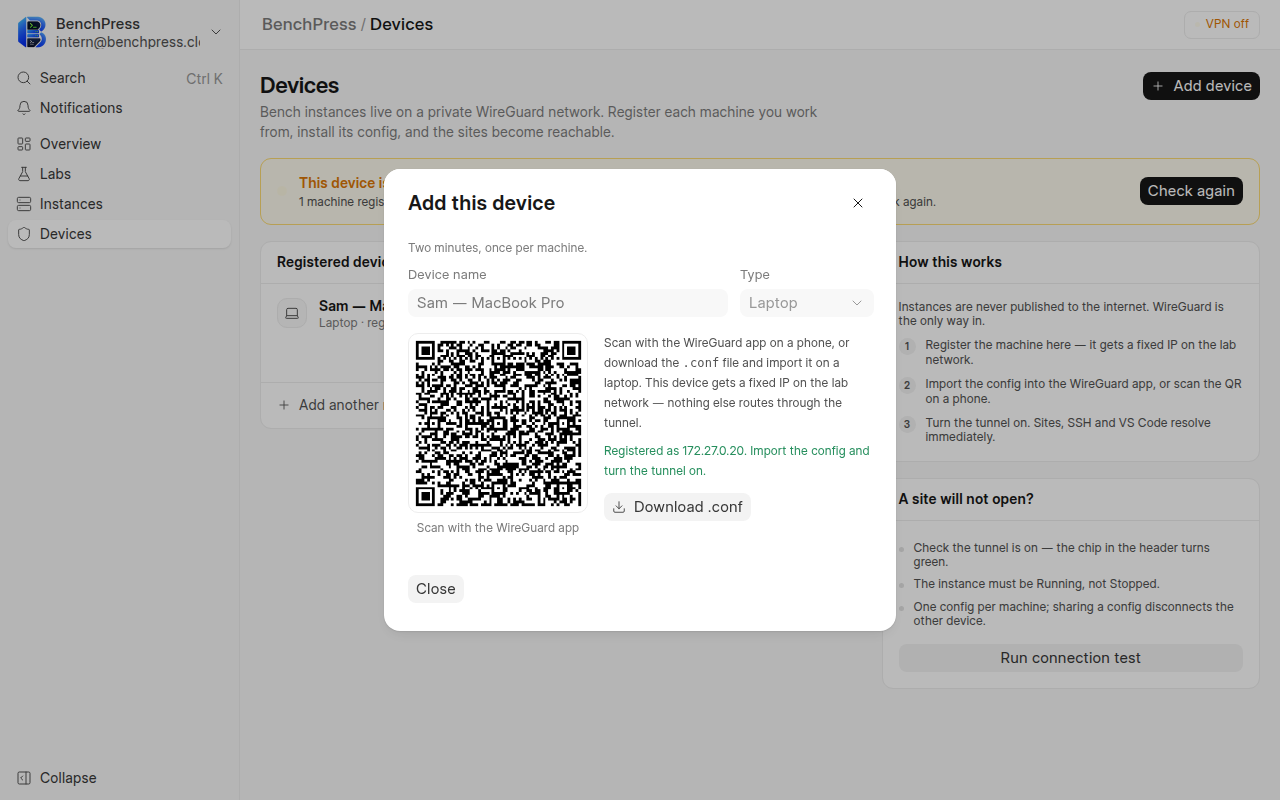Click the Instances server icon
The height and width of the screenshot is (800, 1280).
24,204
